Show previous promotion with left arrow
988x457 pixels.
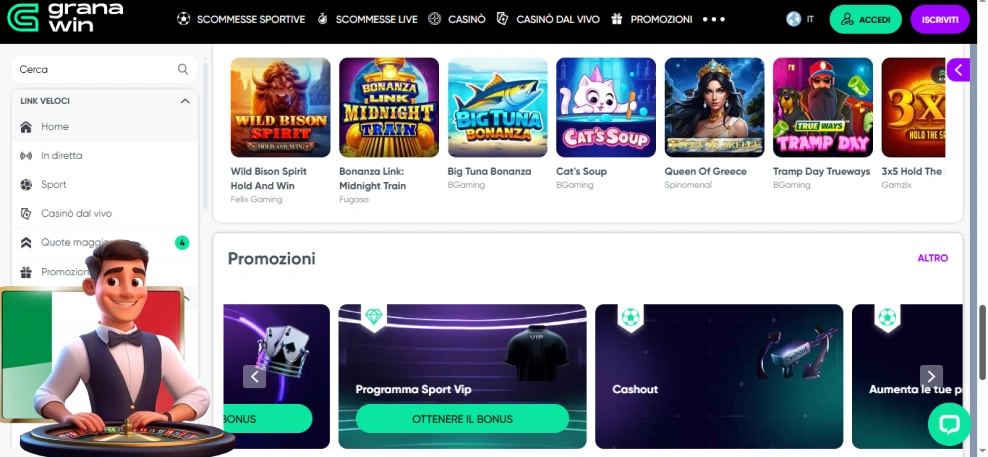pyautogui.click(x=255, y=376)
